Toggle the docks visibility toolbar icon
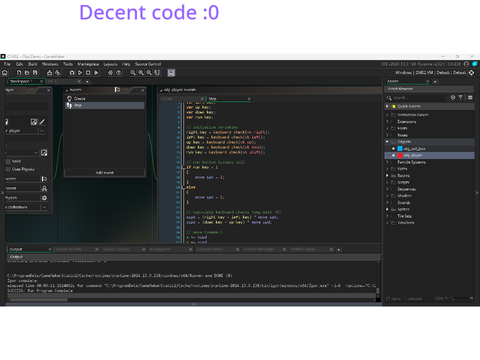Image resolution: width=480 pixels, height=360 pixels. tap(157, 73)
